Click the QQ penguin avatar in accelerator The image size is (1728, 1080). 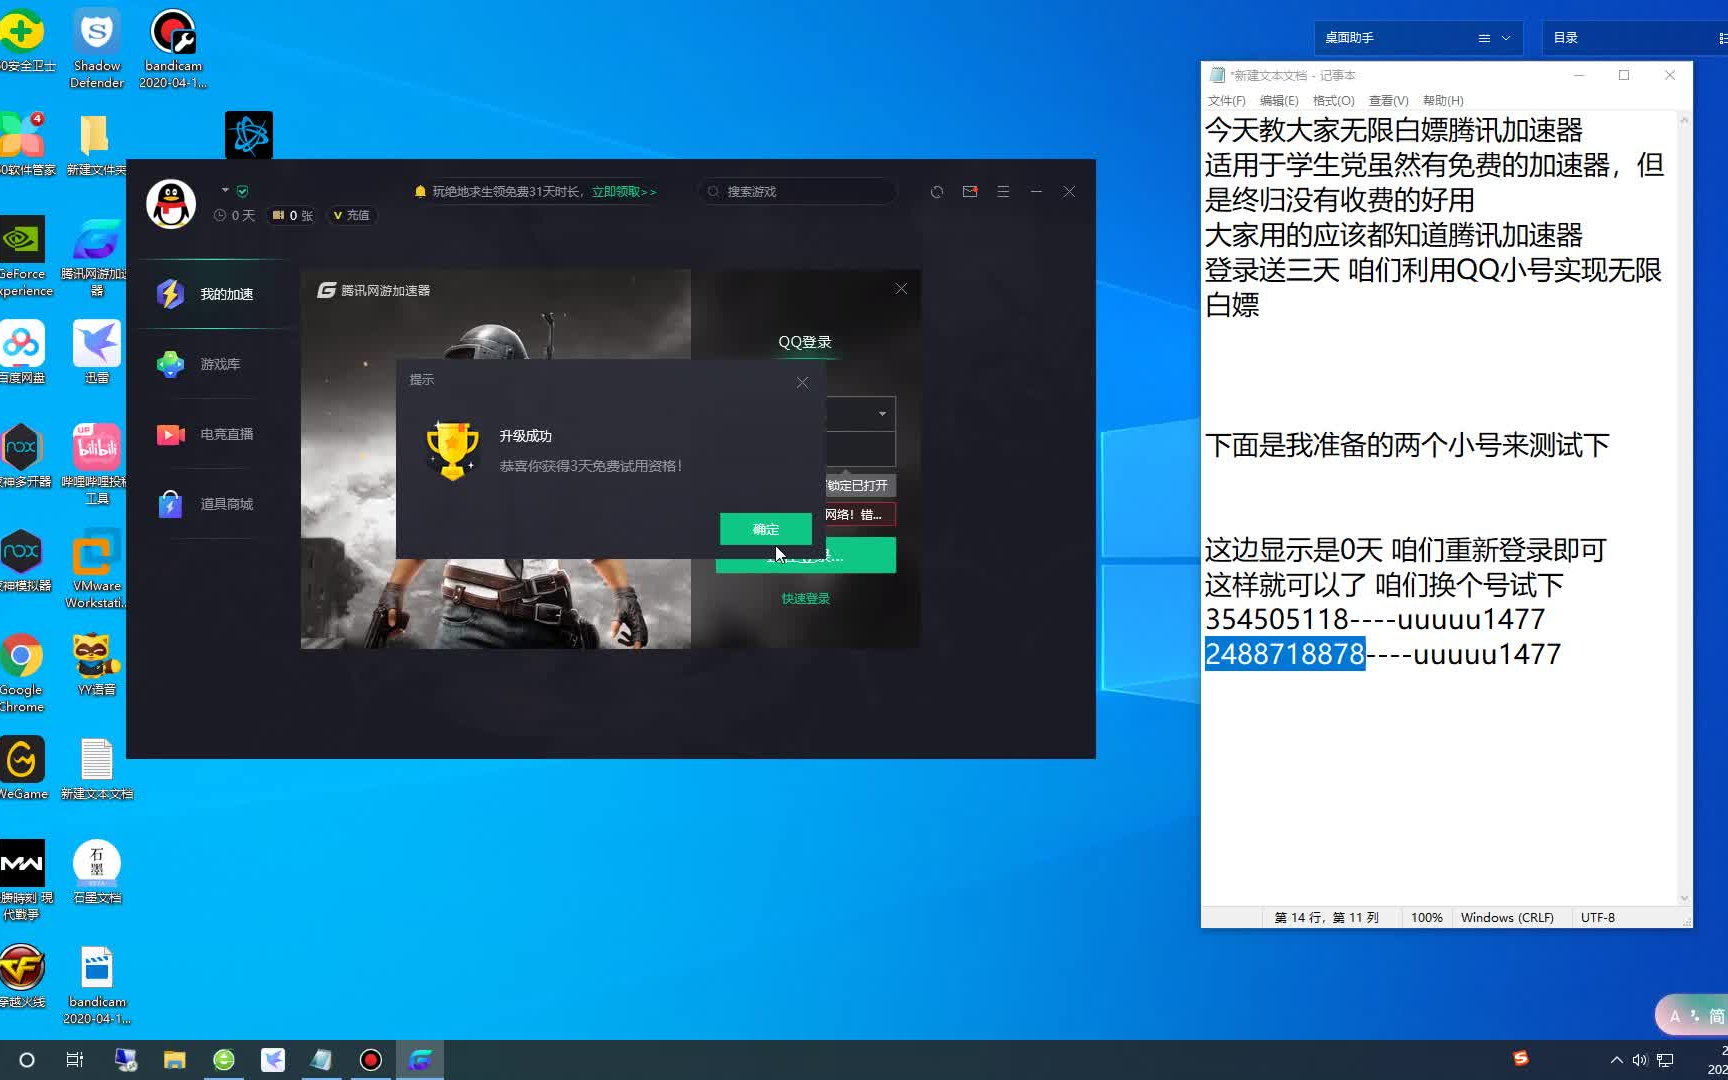[171, 204]
